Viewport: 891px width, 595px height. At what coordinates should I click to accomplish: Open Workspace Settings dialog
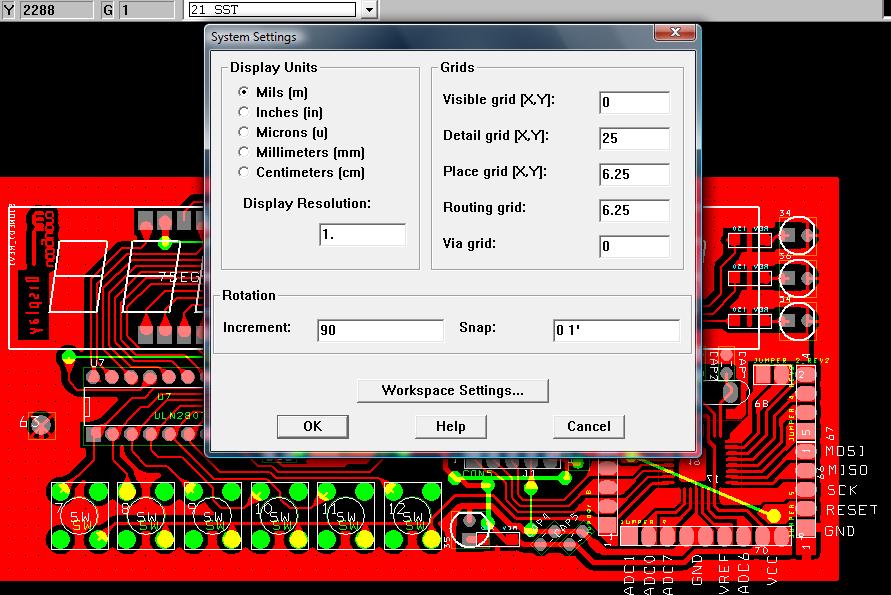(453, 391)
